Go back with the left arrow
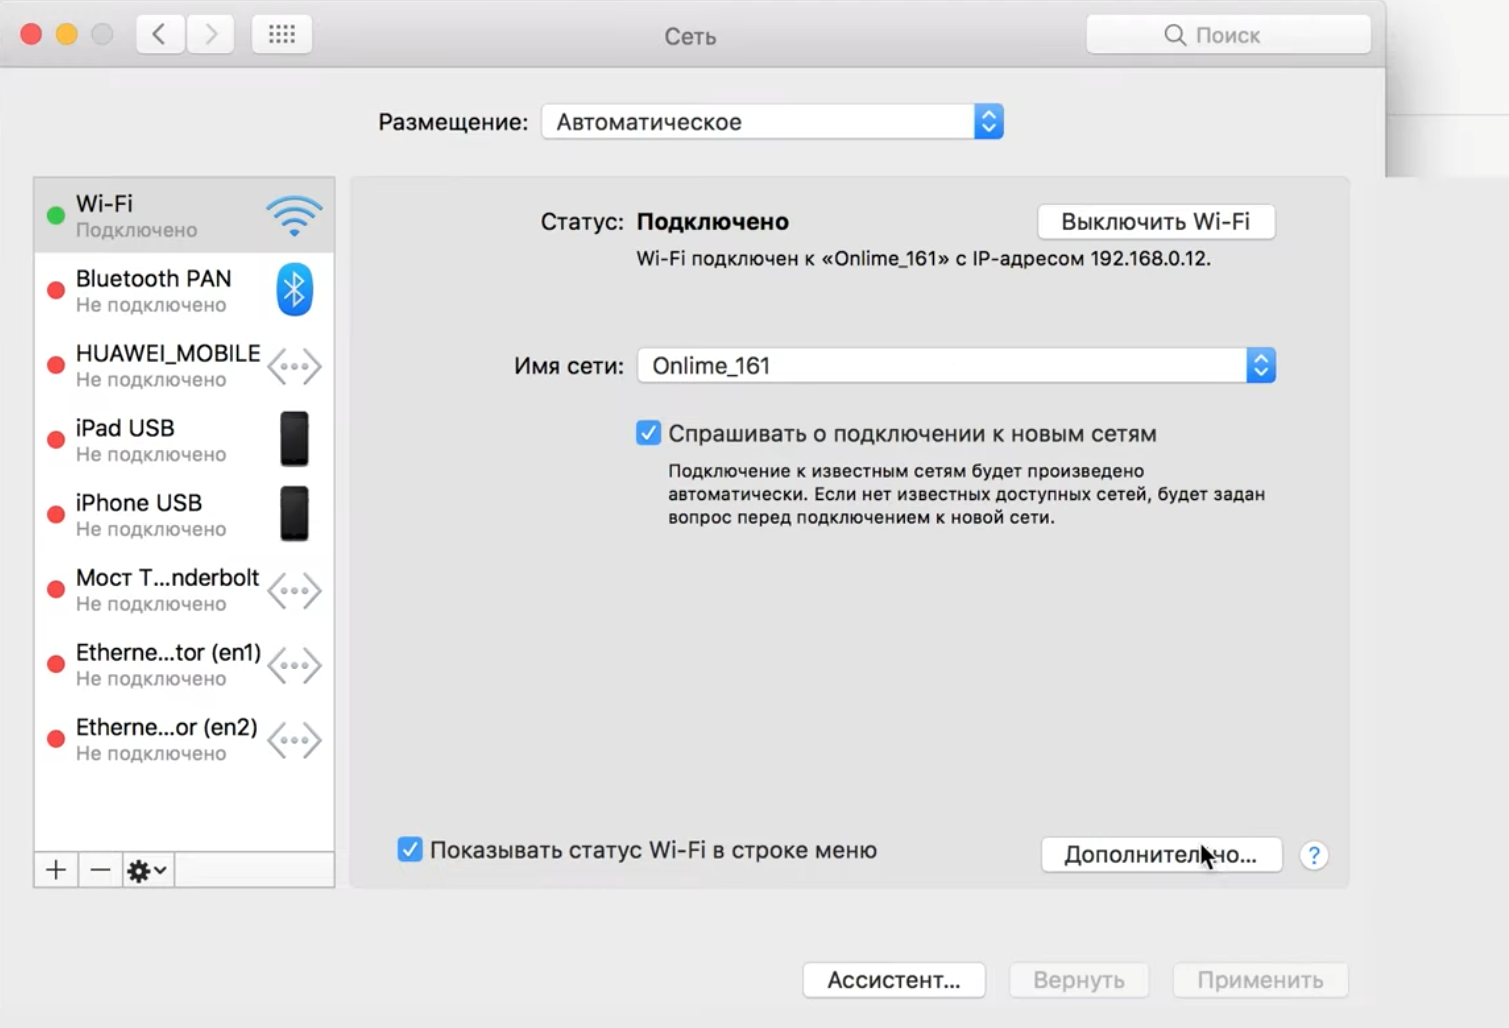The width and height of the screenshot is (1509, 1028). click(159, 35)
